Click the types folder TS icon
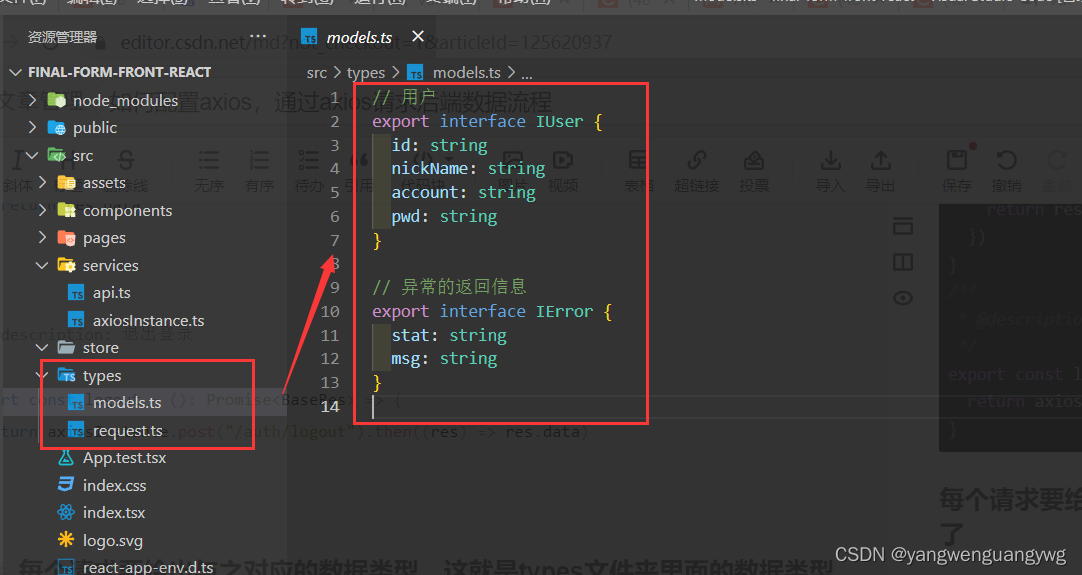 pyautogui.click(x=66, y=375)
